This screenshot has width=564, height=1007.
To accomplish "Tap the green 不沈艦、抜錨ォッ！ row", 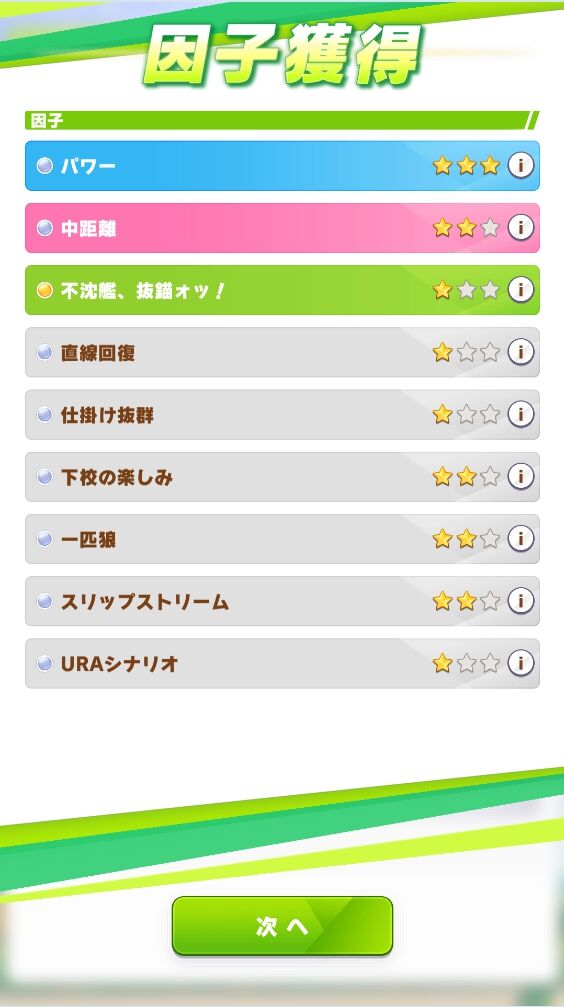I will tap(282, 290).
